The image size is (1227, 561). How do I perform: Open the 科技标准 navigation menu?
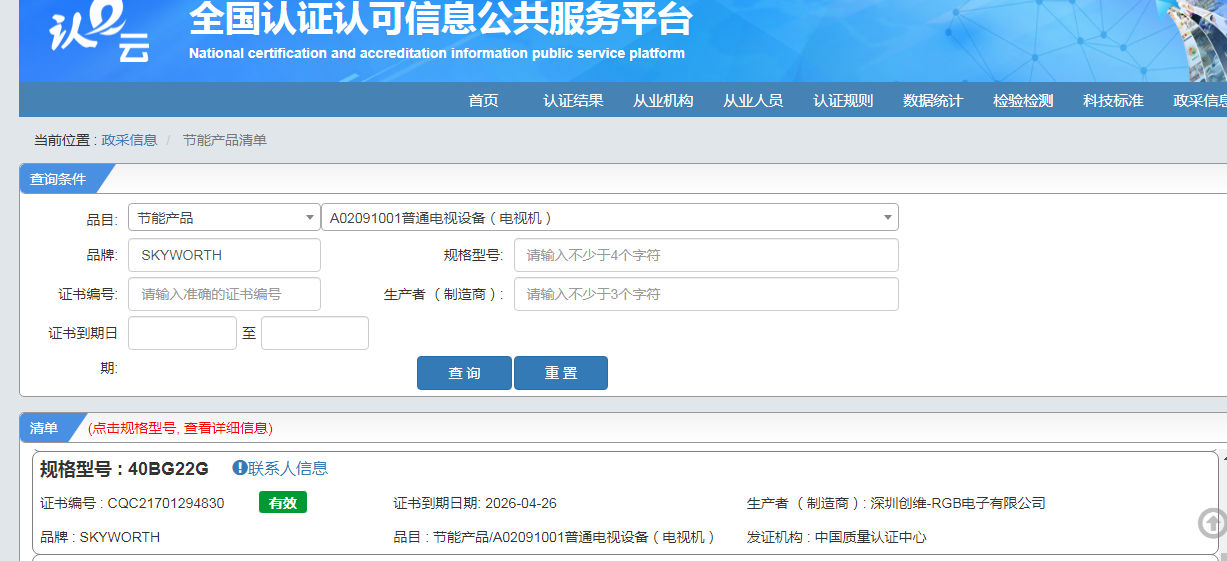[1113, 100]
